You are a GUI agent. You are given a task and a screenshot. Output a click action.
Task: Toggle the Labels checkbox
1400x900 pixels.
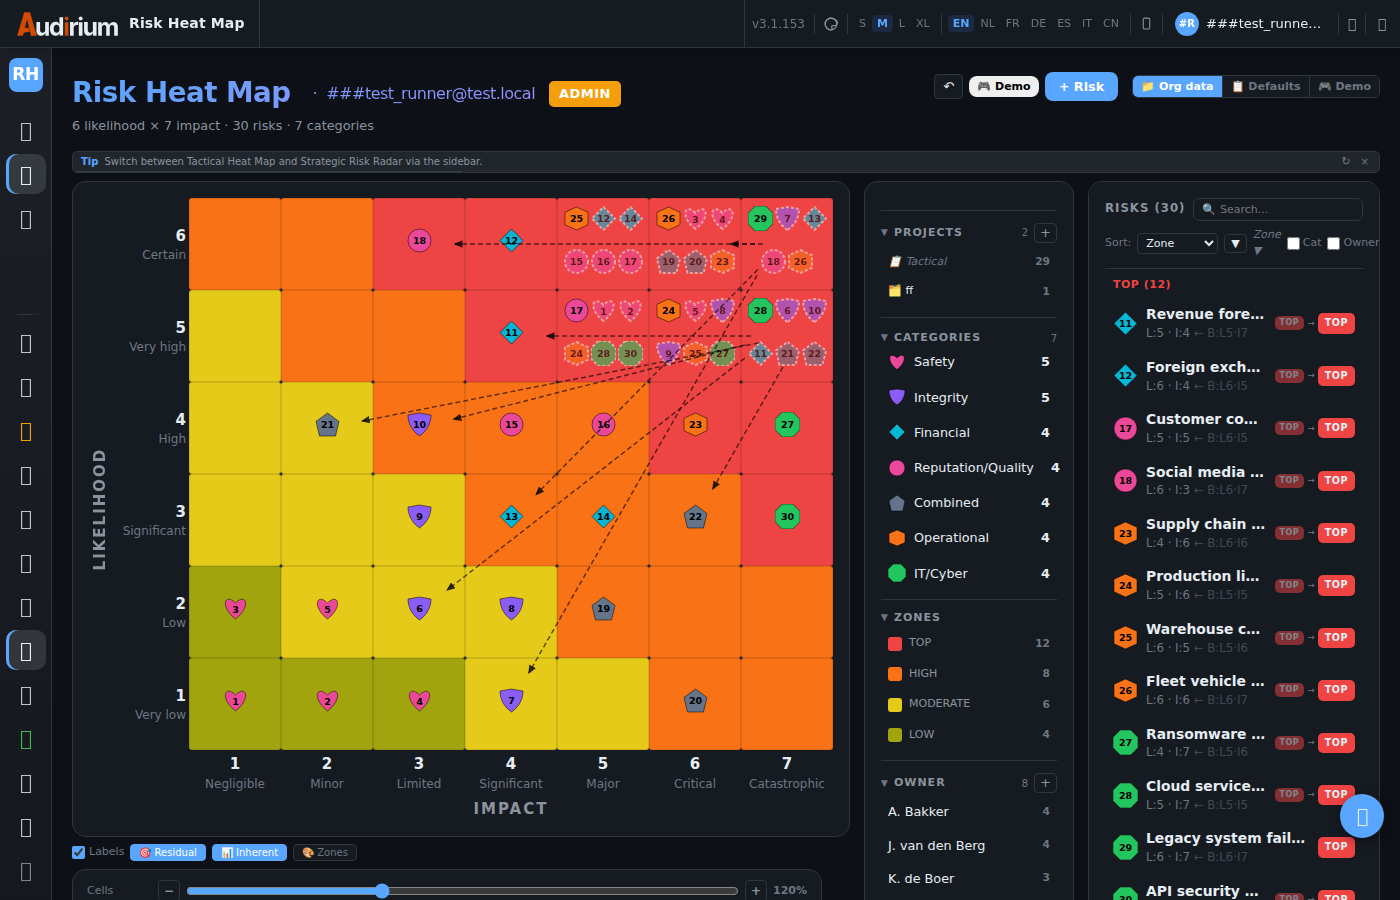(x=78, y=852)
